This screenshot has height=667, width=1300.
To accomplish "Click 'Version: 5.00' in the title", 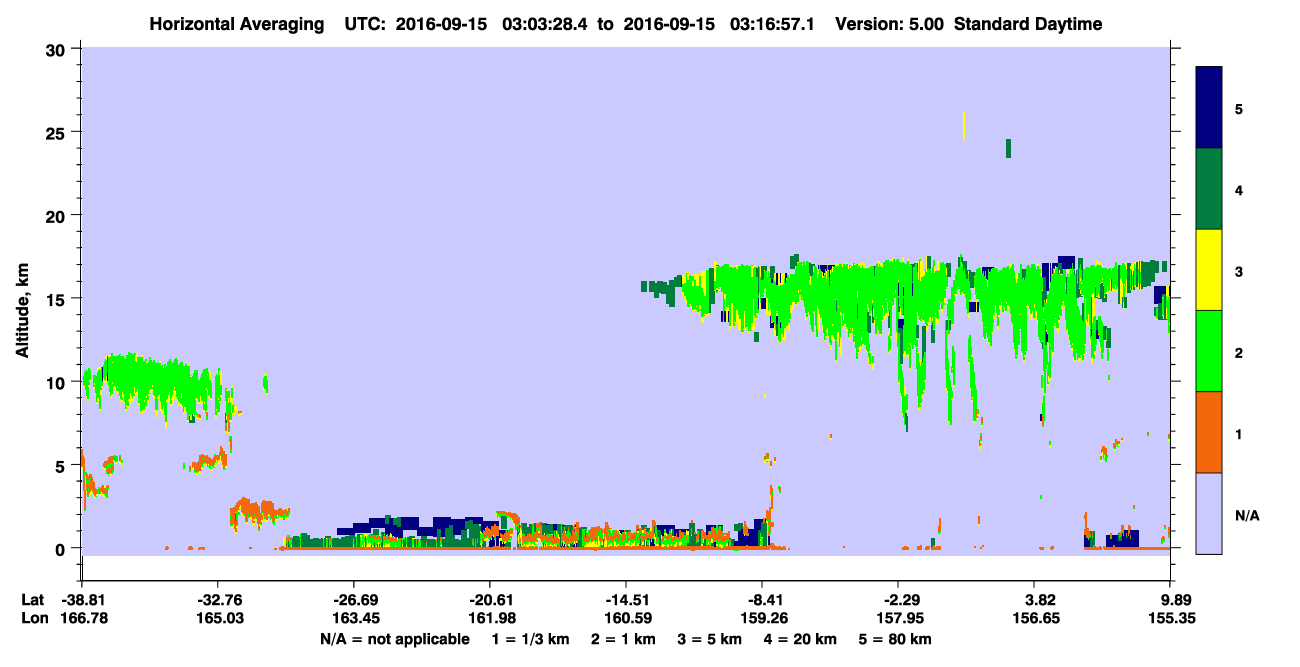I will 890,24.
